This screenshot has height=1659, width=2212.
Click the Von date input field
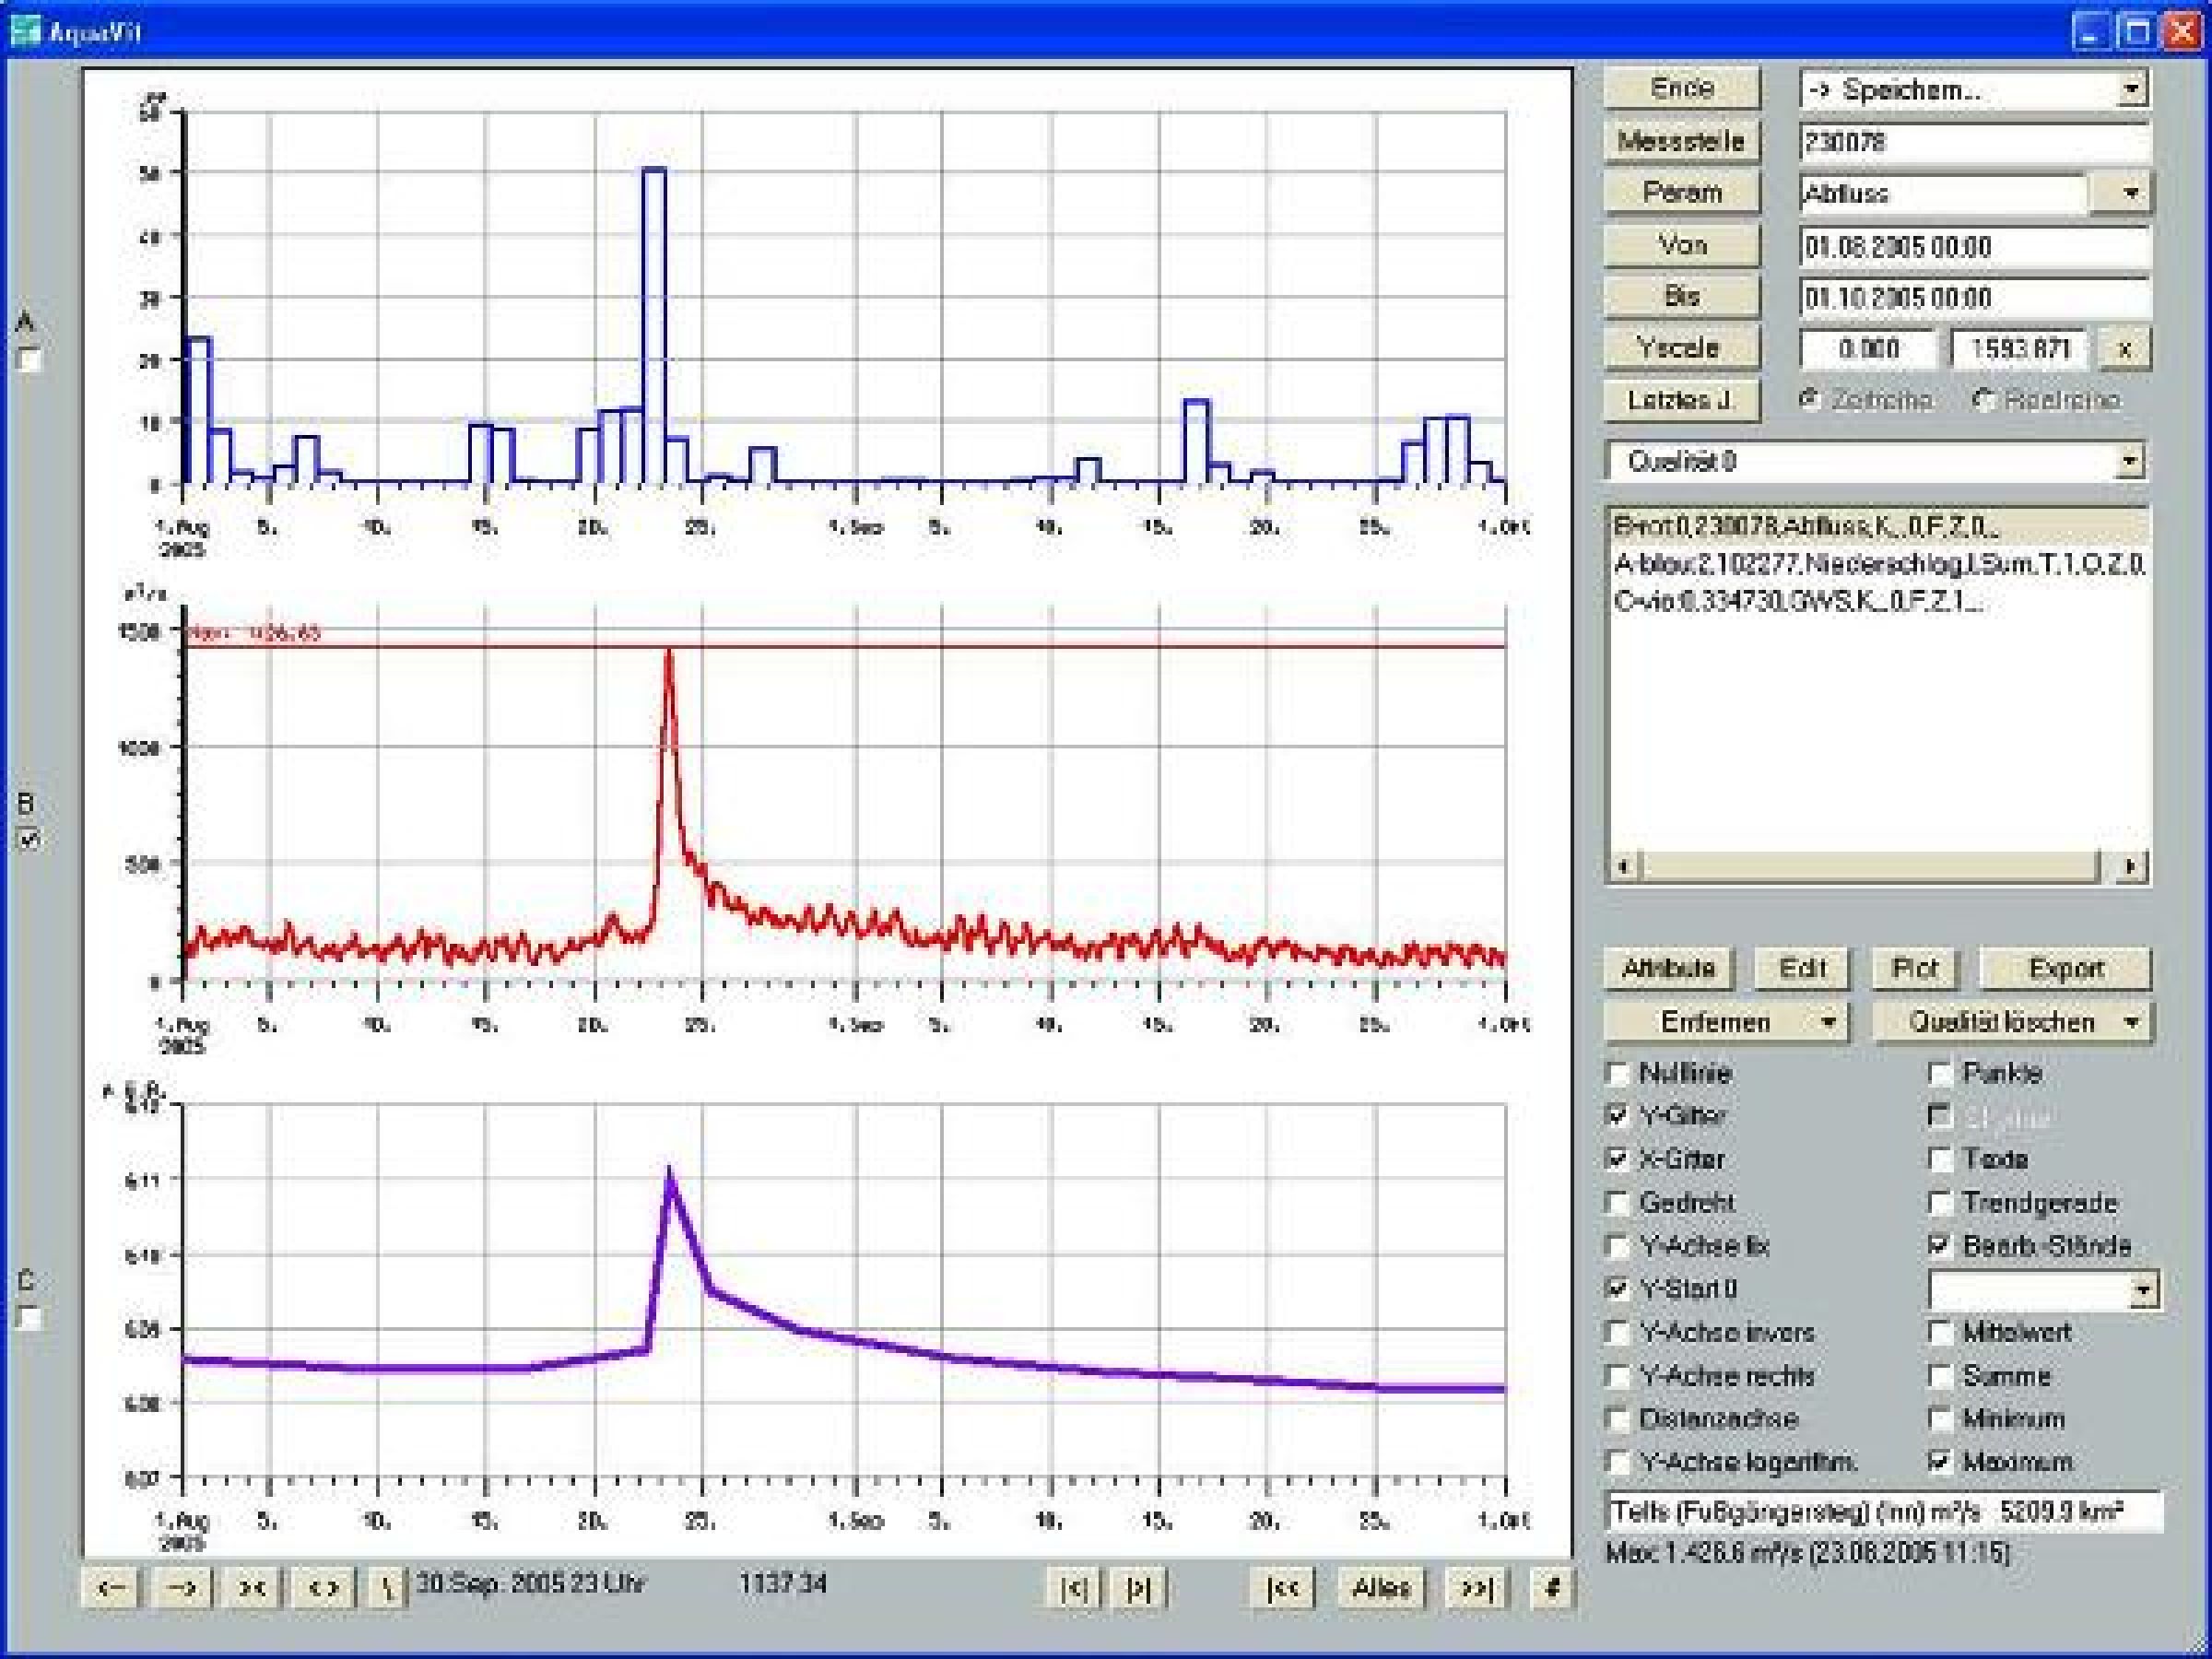point(1973,247)
